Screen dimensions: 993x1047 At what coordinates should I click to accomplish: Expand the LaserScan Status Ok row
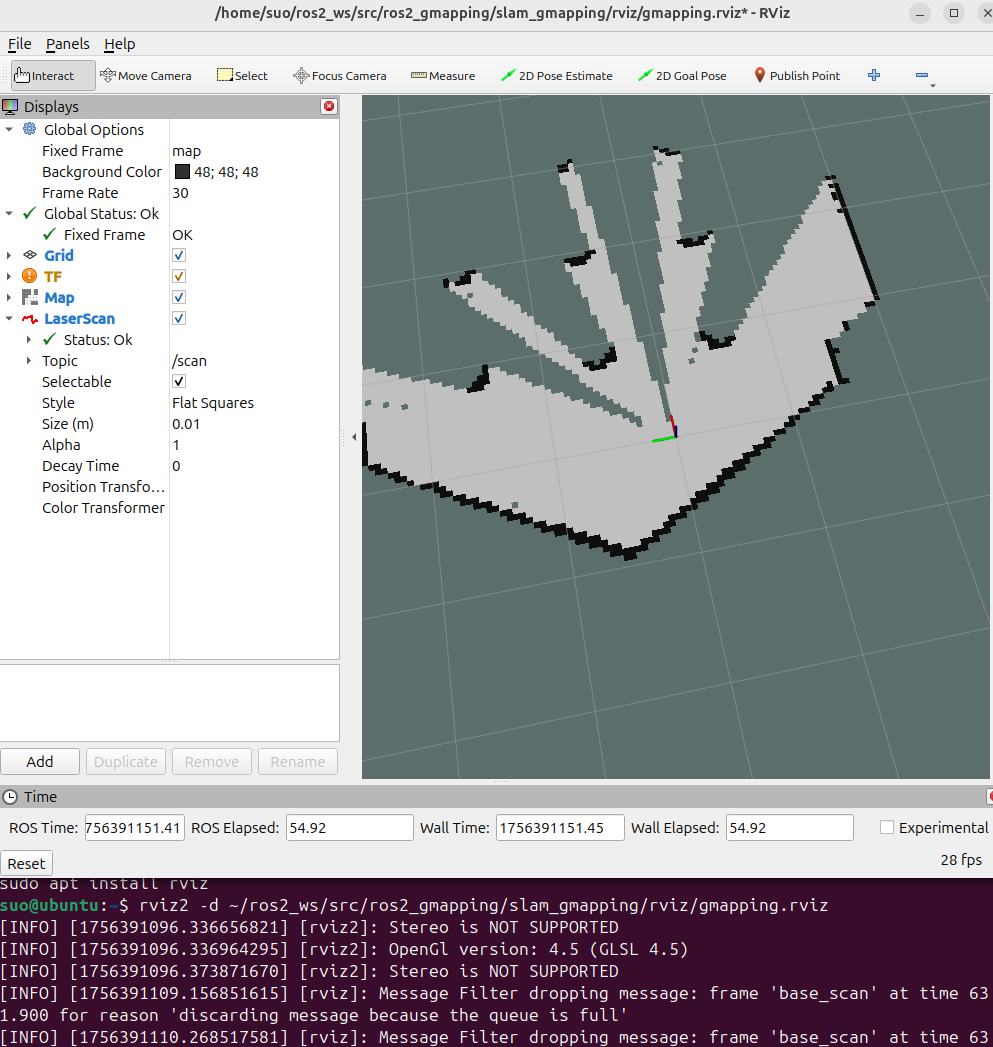click(x=29, y=339)
